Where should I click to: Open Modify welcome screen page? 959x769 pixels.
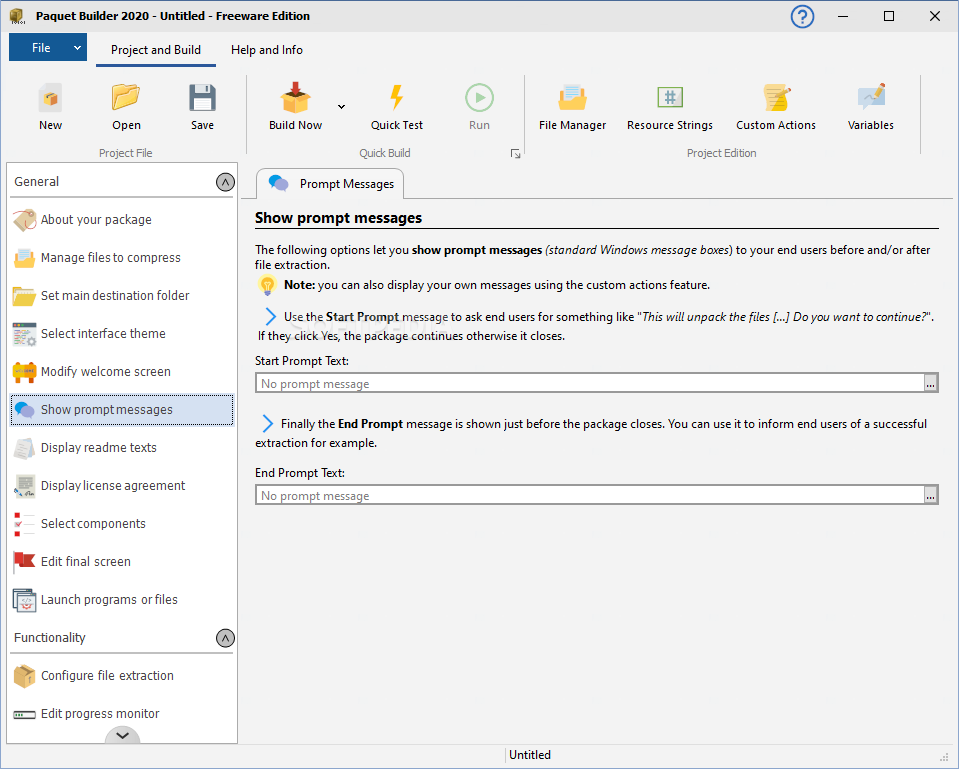click(x=122, y=371)
